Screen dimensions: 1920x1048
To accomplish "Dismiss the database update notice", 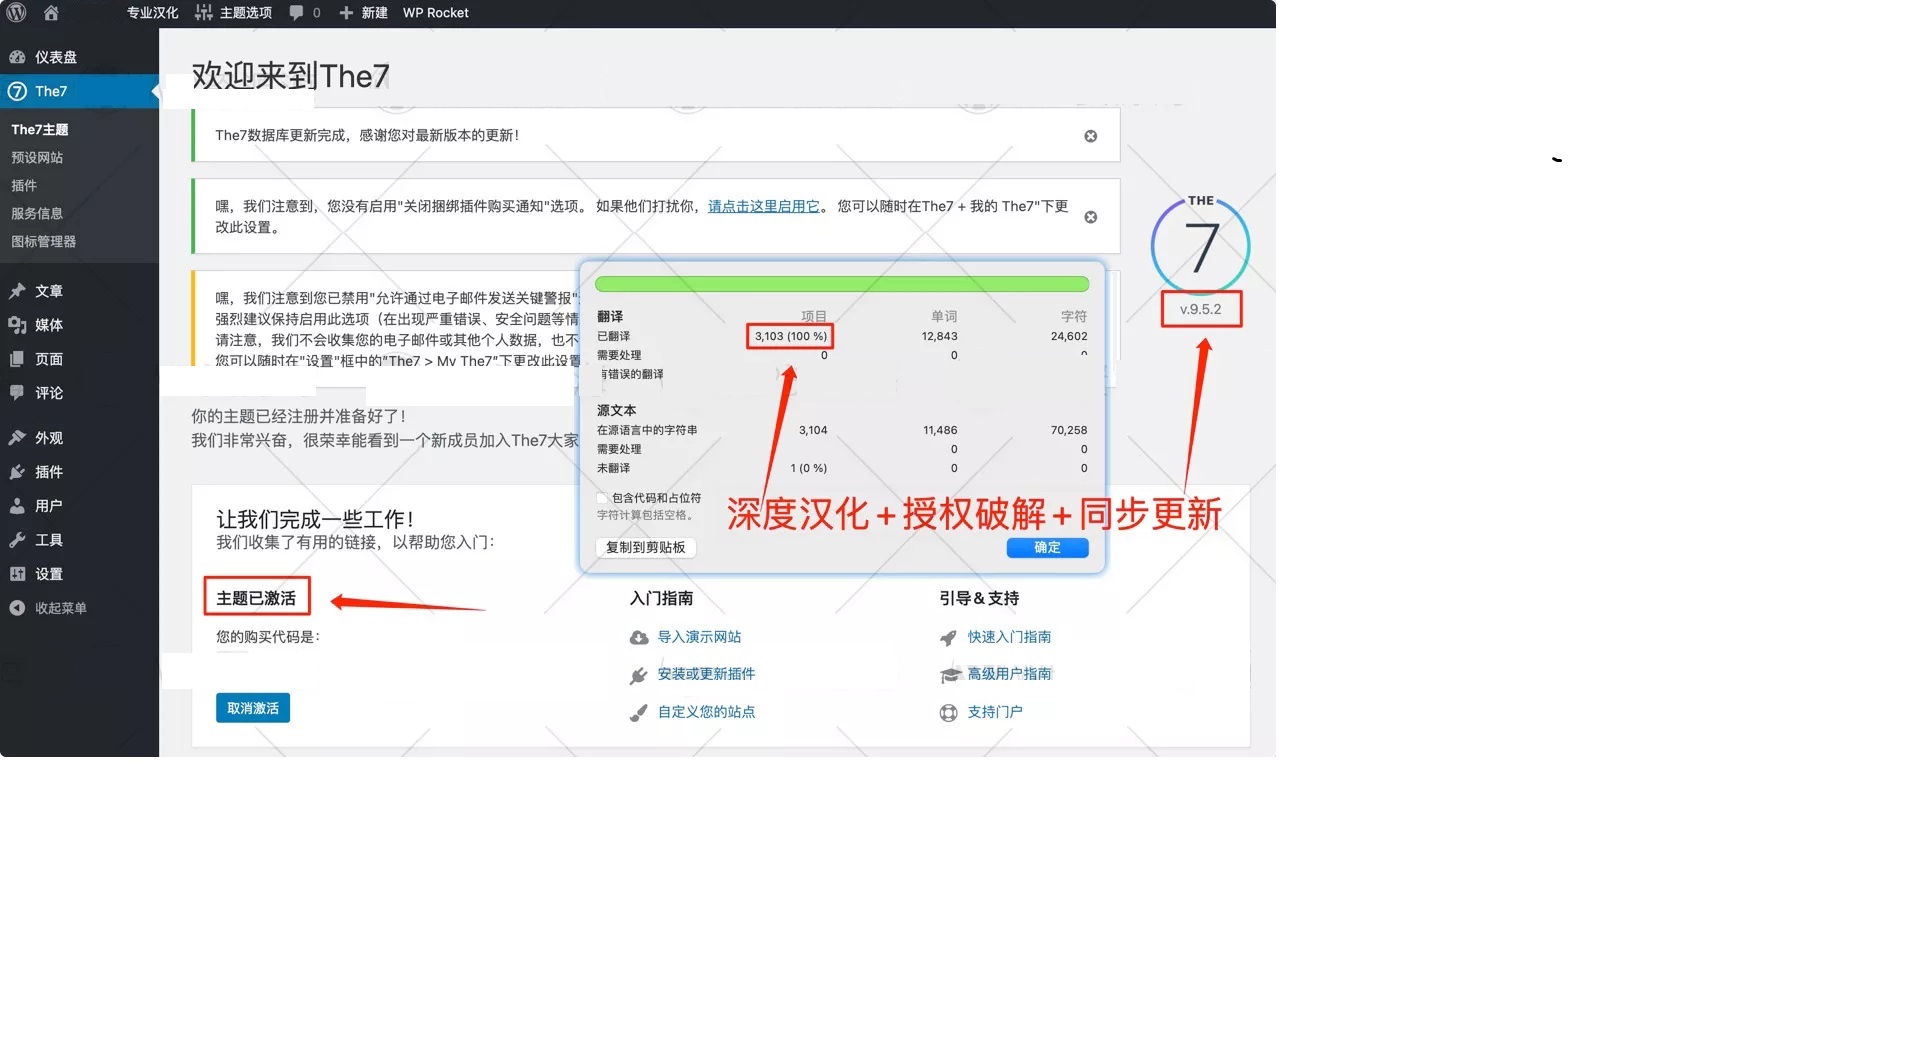I will [x=1090, y=136].
